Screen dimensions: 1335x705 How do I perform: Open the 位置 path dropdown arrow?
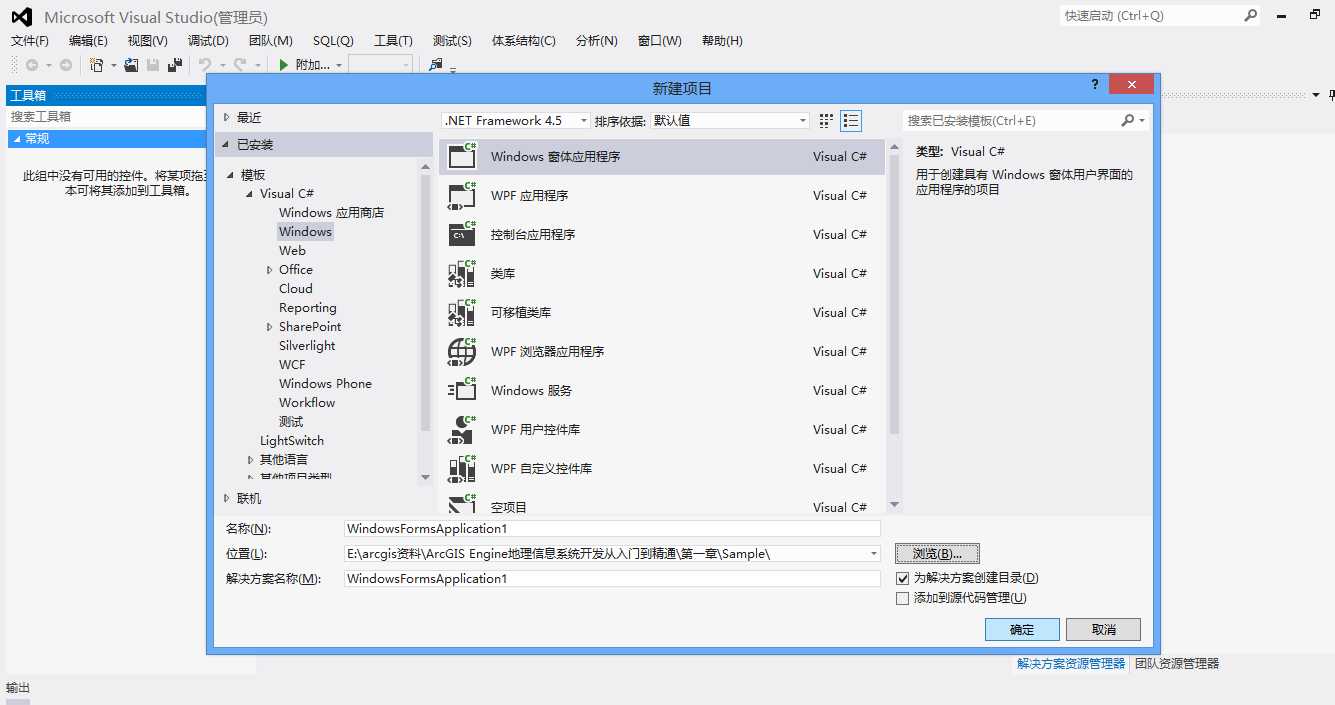coord(873,553)
